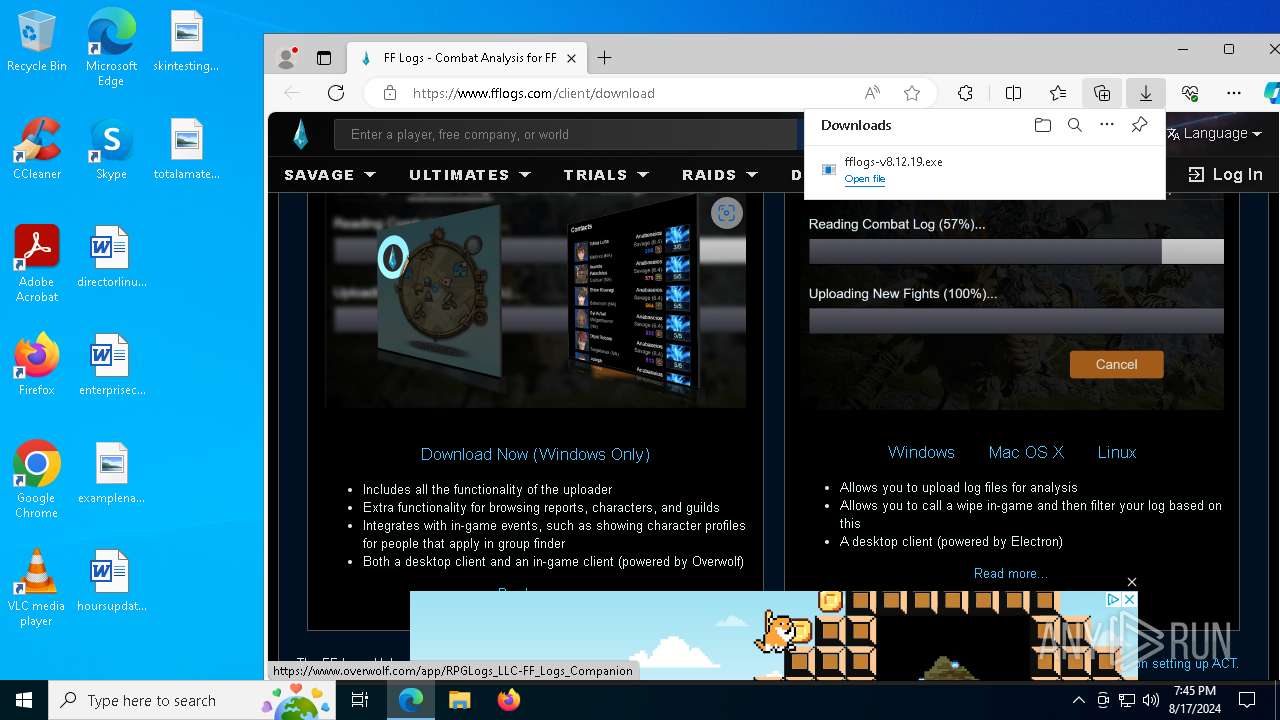Image resolution: width=1280 pixels, height=720 pixels.
Task: Open Edge Extensions puzzle icon
Action: pyautogui.click(x=966, y=93)
